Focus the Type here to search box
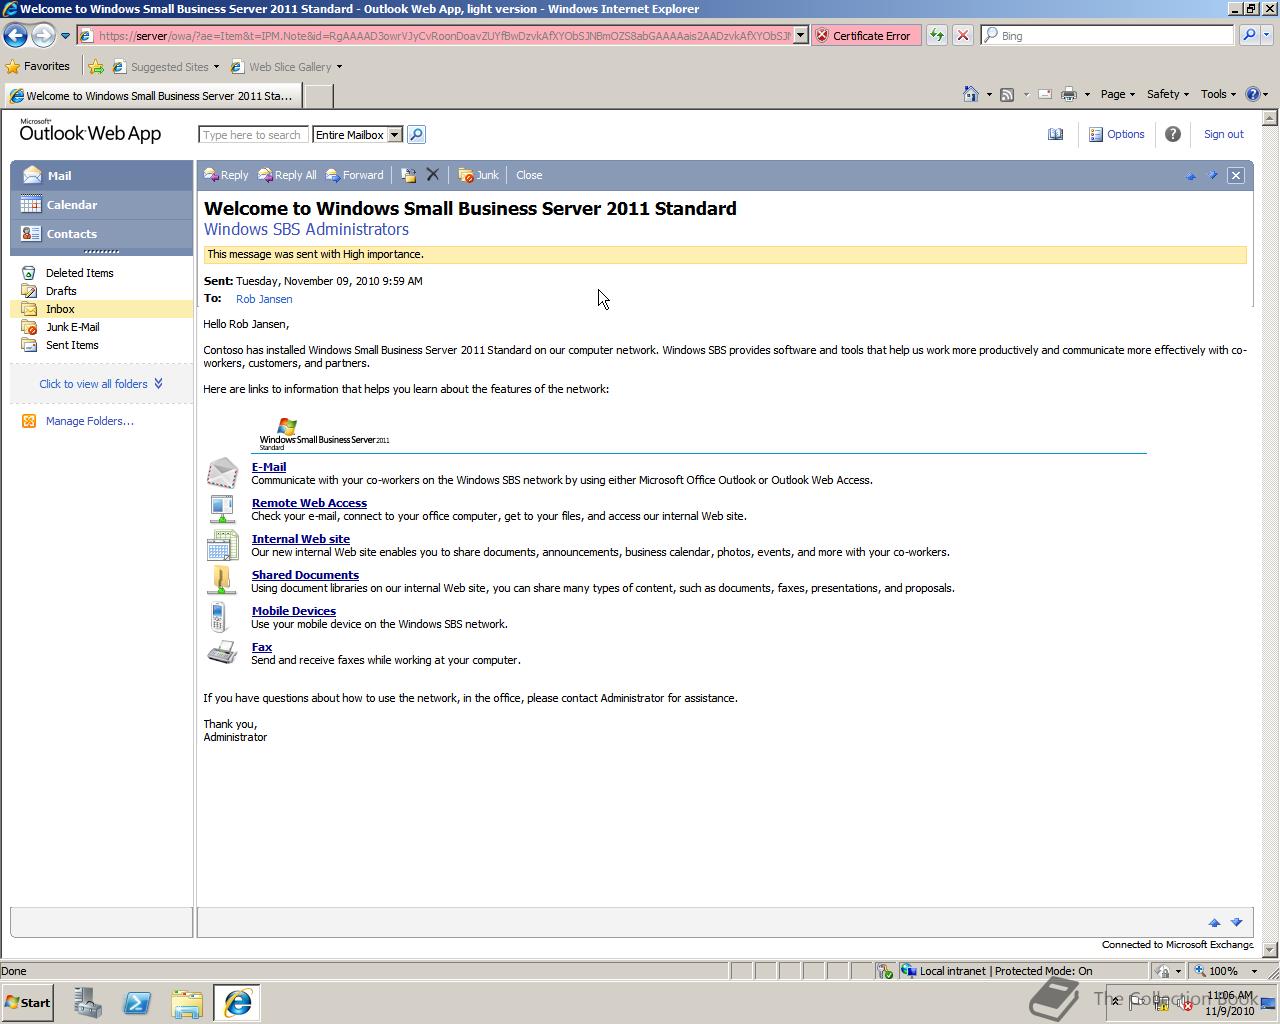Viewport: 1280px width, 1024px height. pyautogui.click(x=253, y=135)
